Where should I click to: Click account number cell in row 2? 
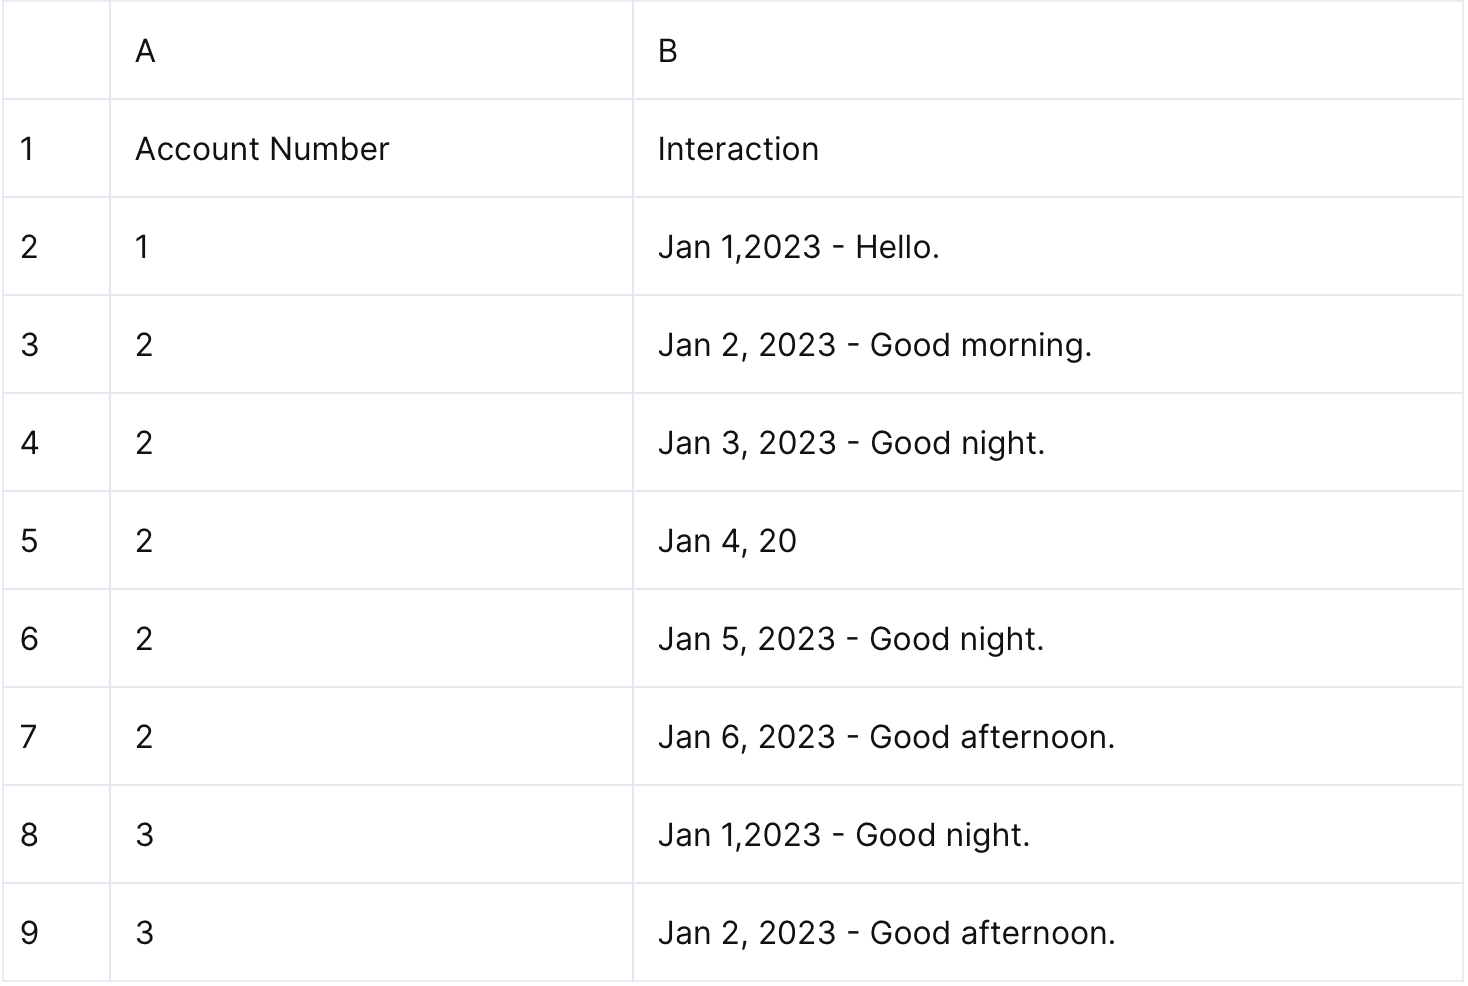[370, 247]
